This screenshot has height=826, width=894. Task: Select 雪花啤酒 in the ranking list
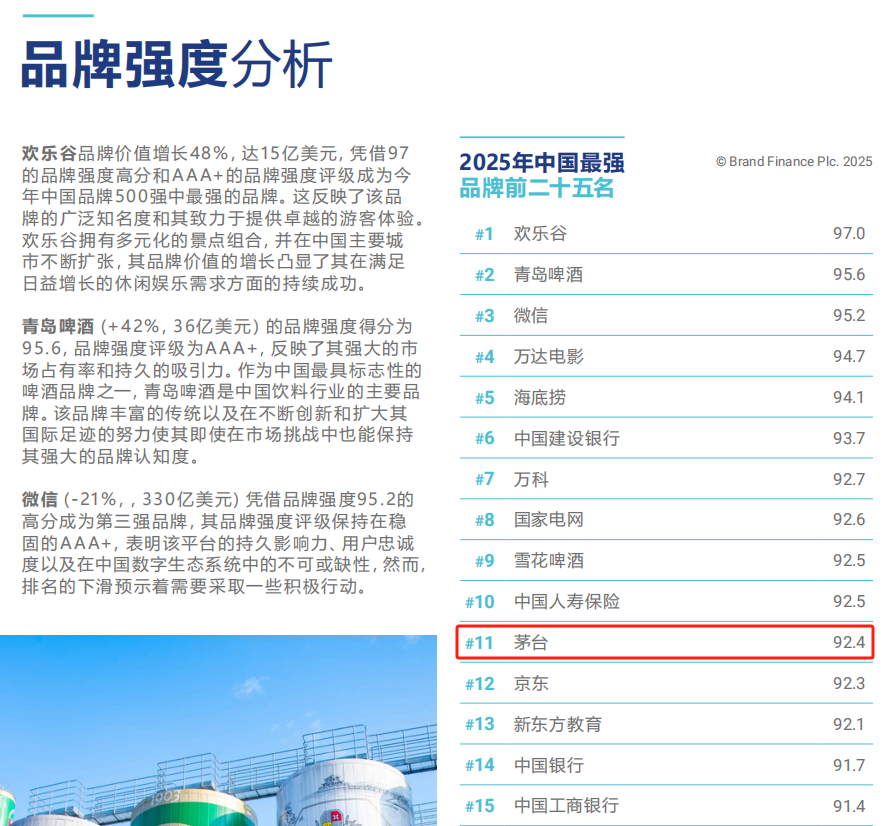tap(548, 560)
